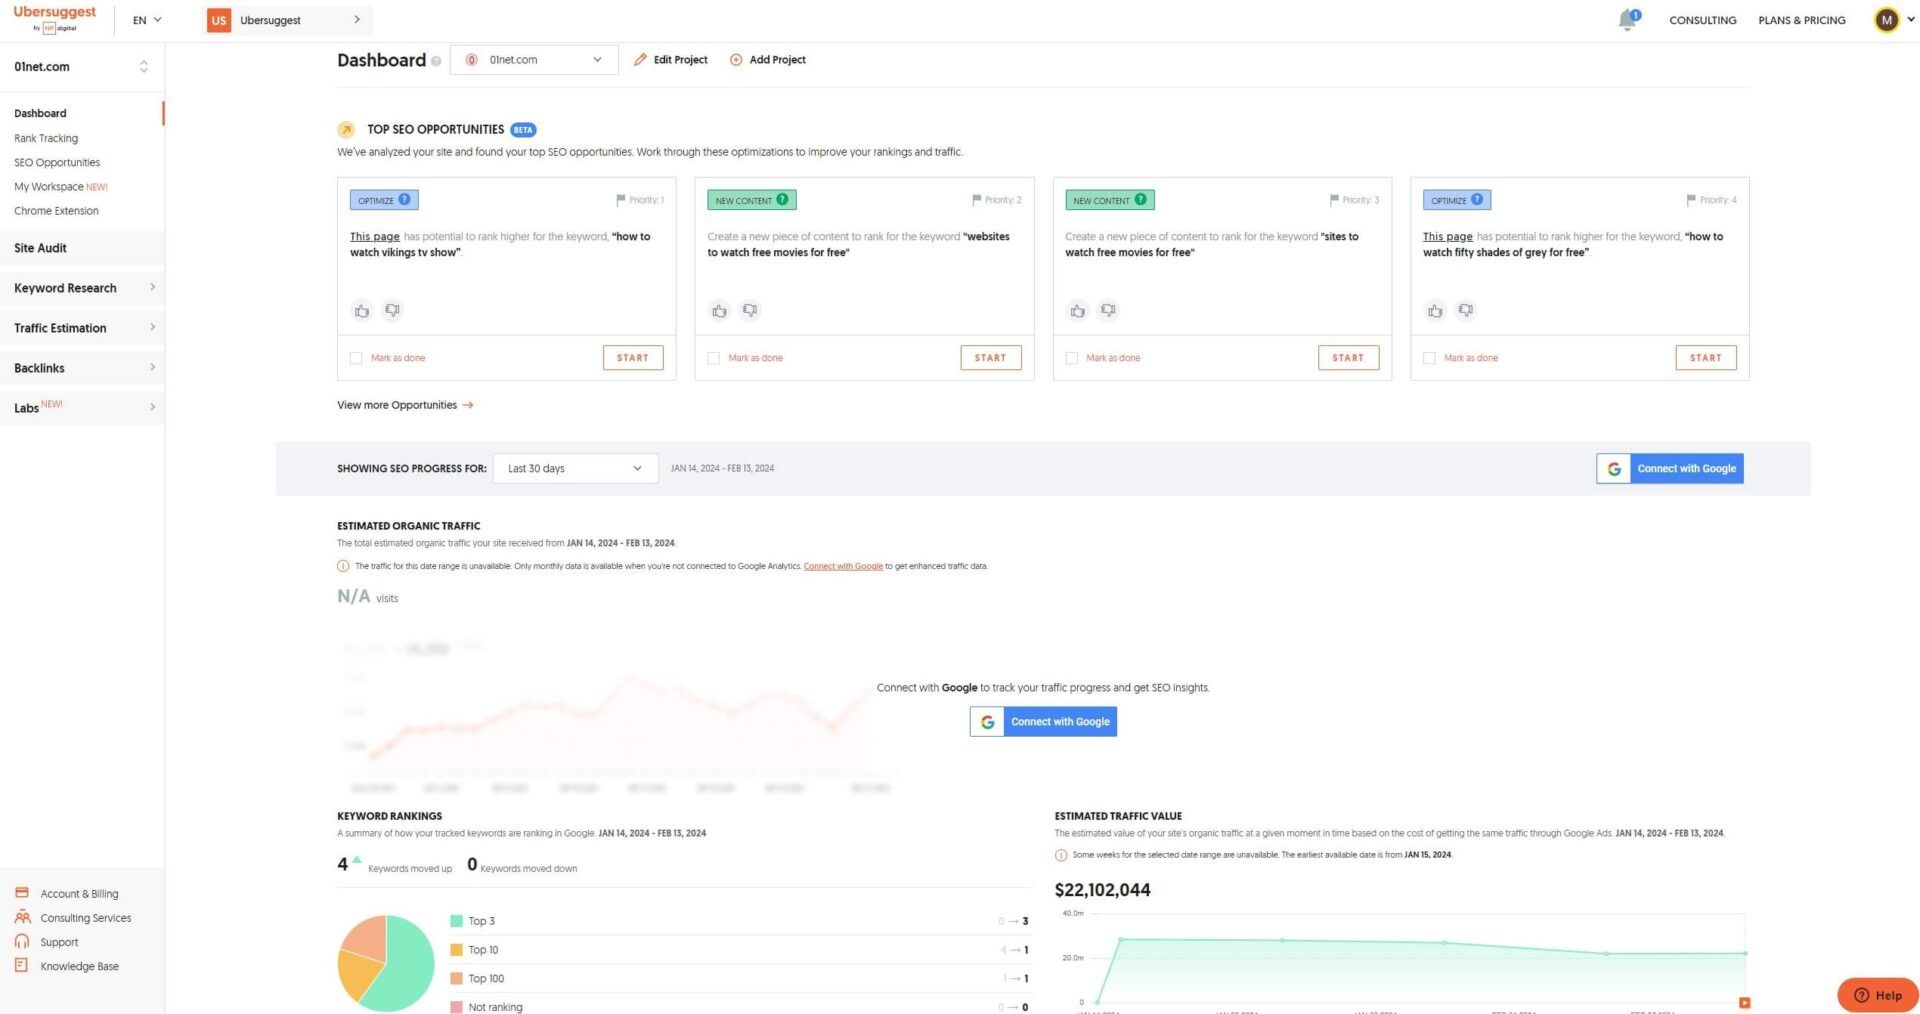Thumbs down the fifty shades of grey card
Viewport: 1920px width, 1014px height.
[x=1465, y=311]
